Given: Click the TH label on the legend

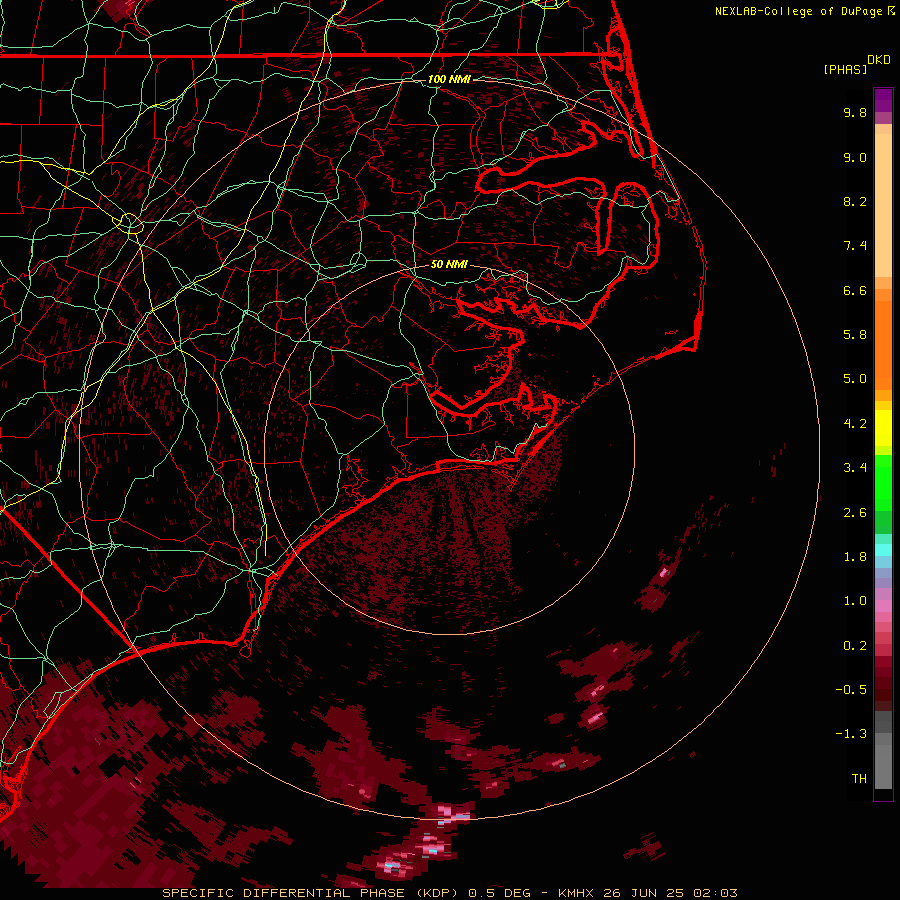Looking at the screenshot, I should 859,779.
